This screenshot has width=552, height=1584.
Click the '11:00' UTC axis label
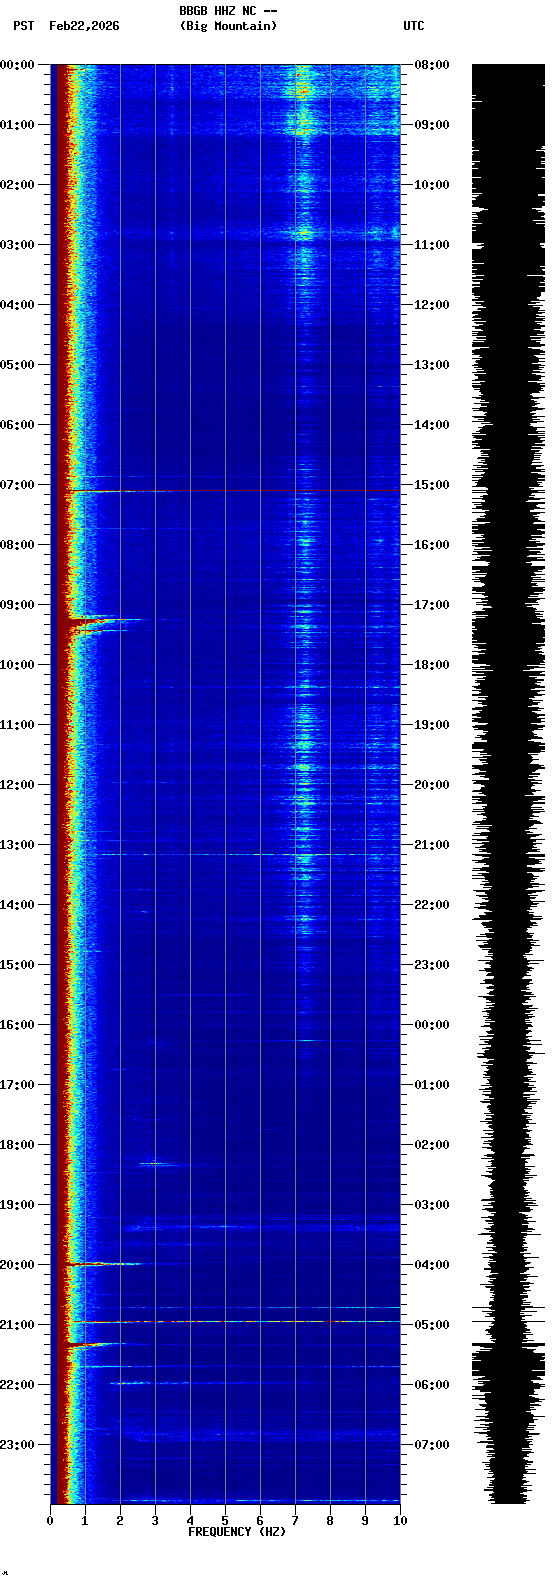[x=431, y=245]
